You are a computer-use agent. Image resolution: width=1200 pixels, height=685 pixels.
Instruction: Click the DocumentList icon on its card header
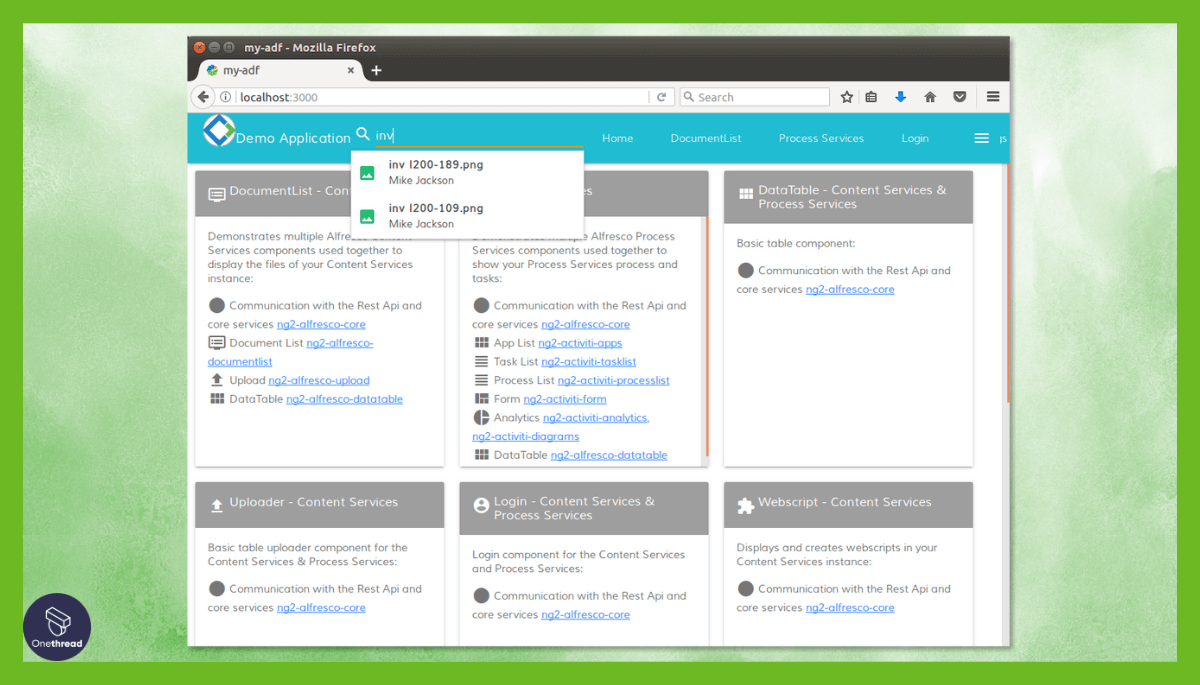pos(215,194)
